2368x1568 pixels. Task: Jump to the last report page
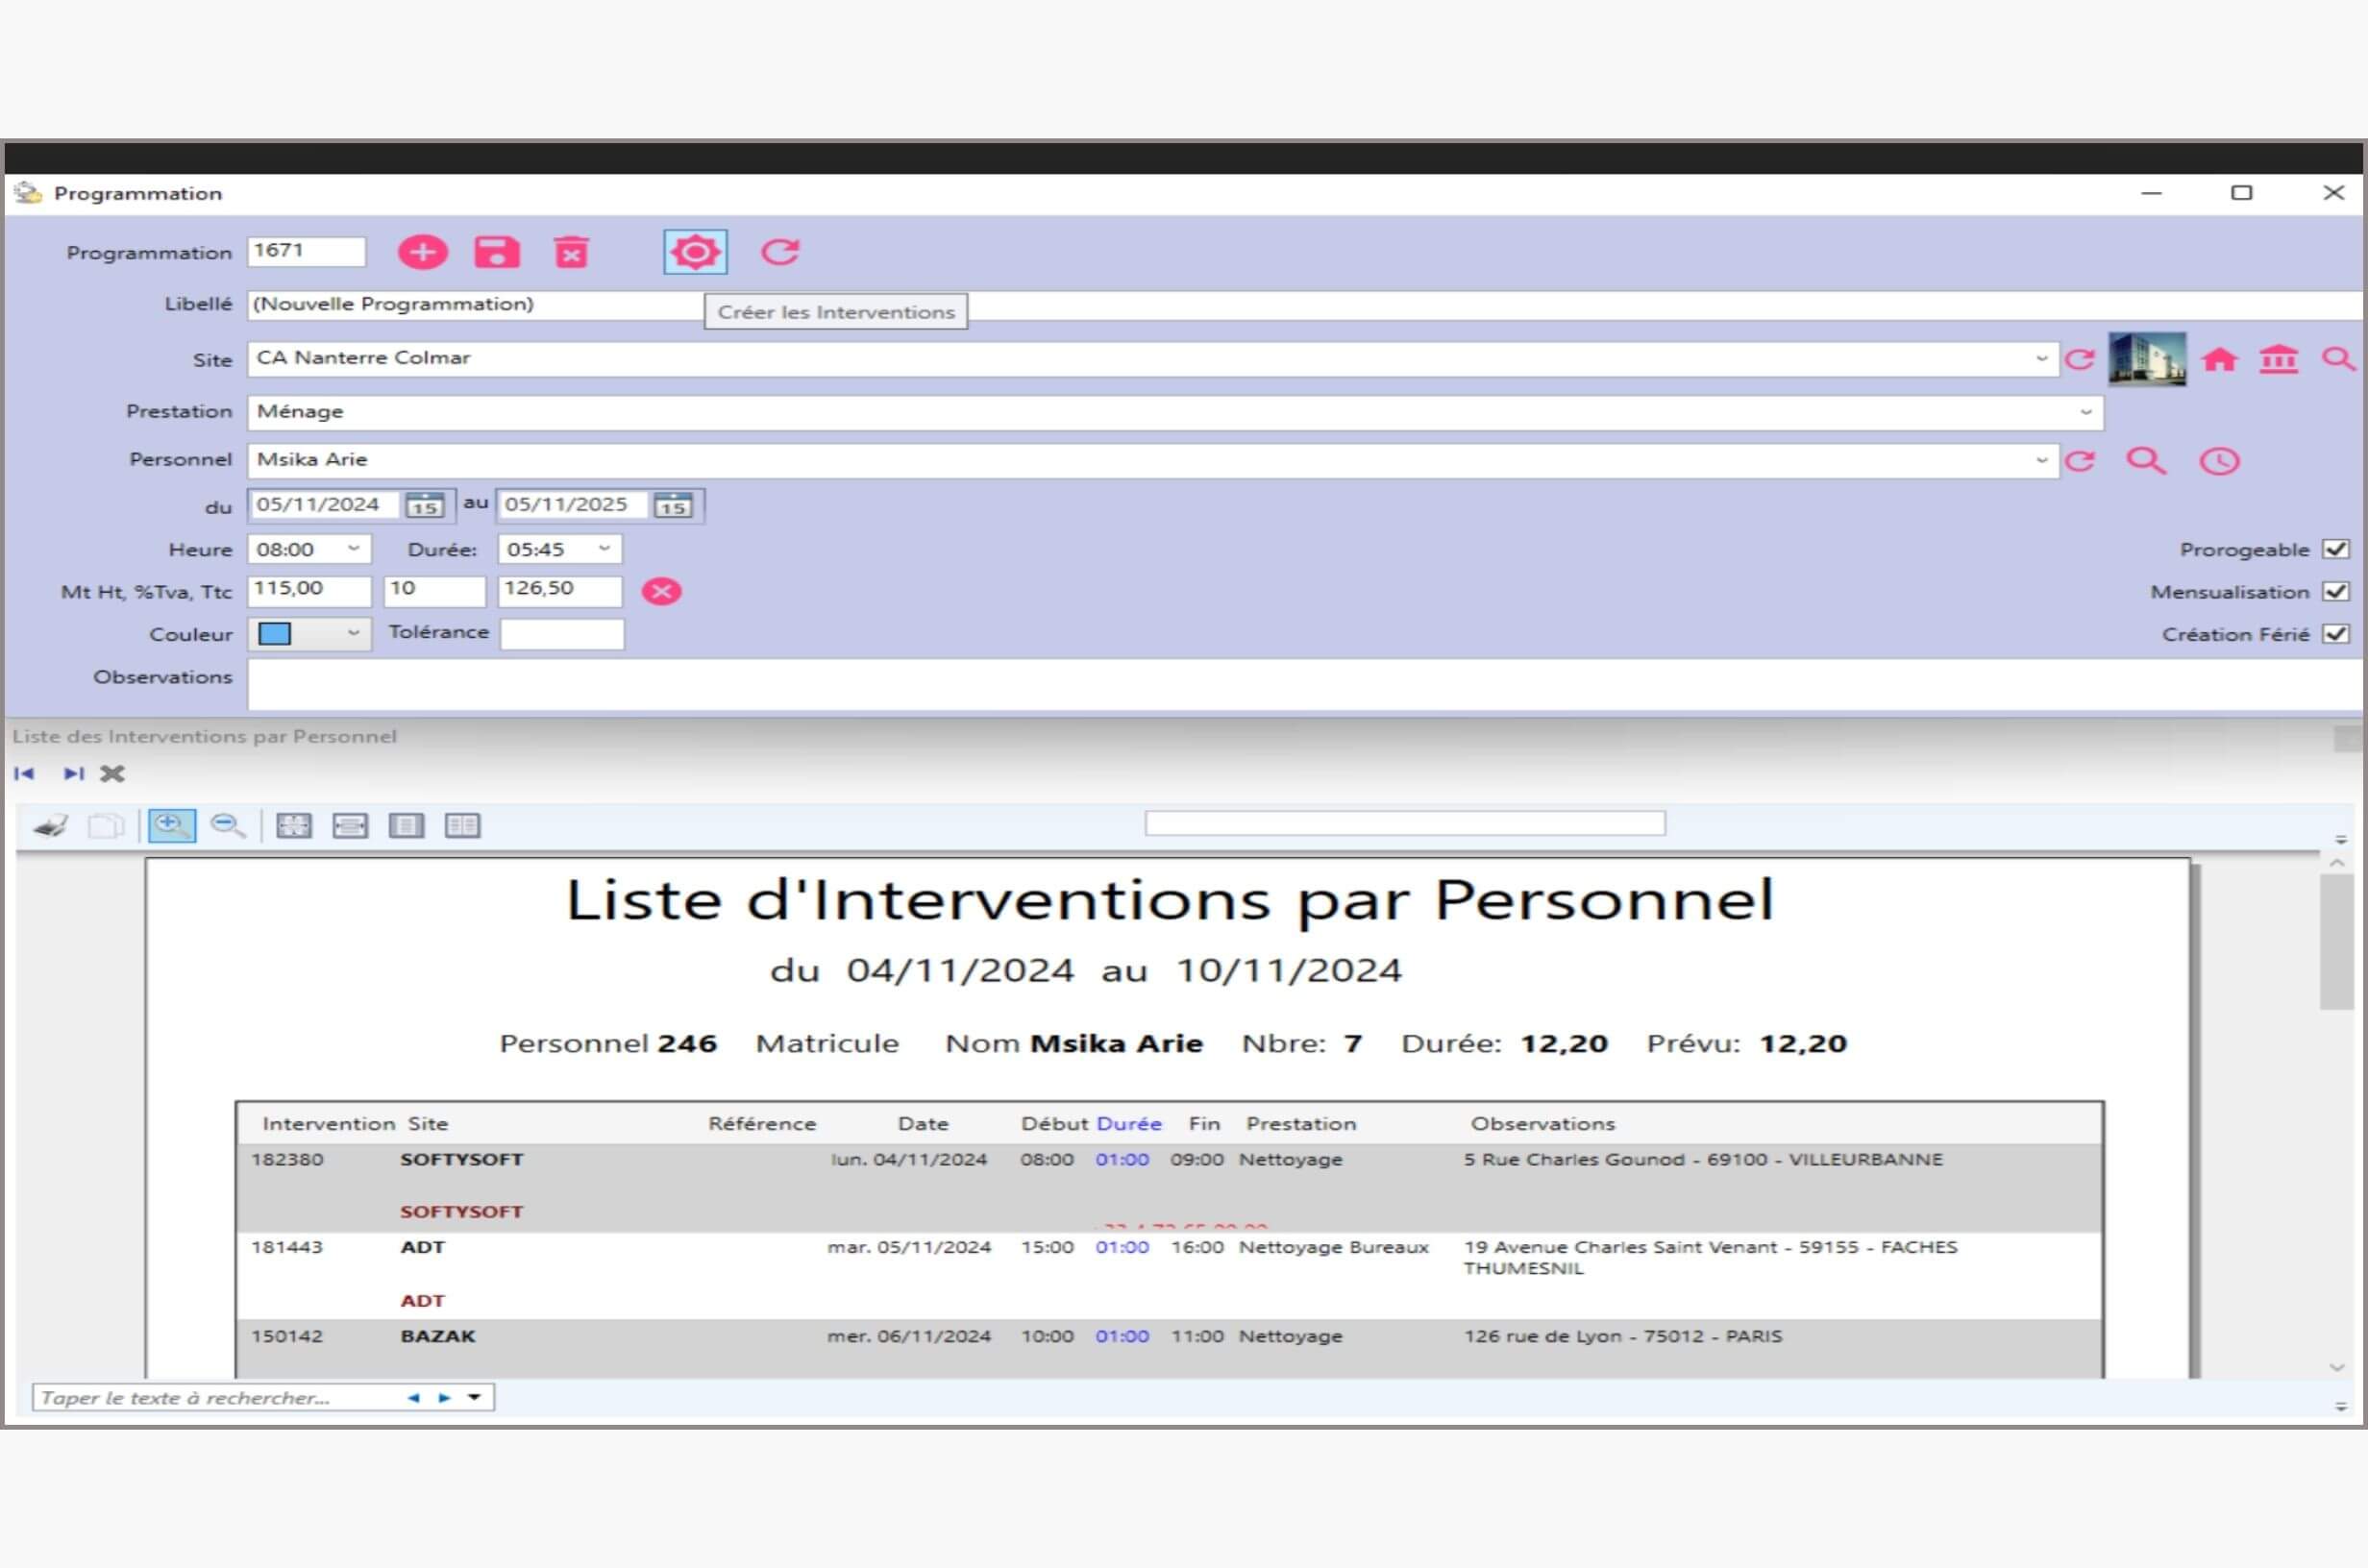click(71, 773)
